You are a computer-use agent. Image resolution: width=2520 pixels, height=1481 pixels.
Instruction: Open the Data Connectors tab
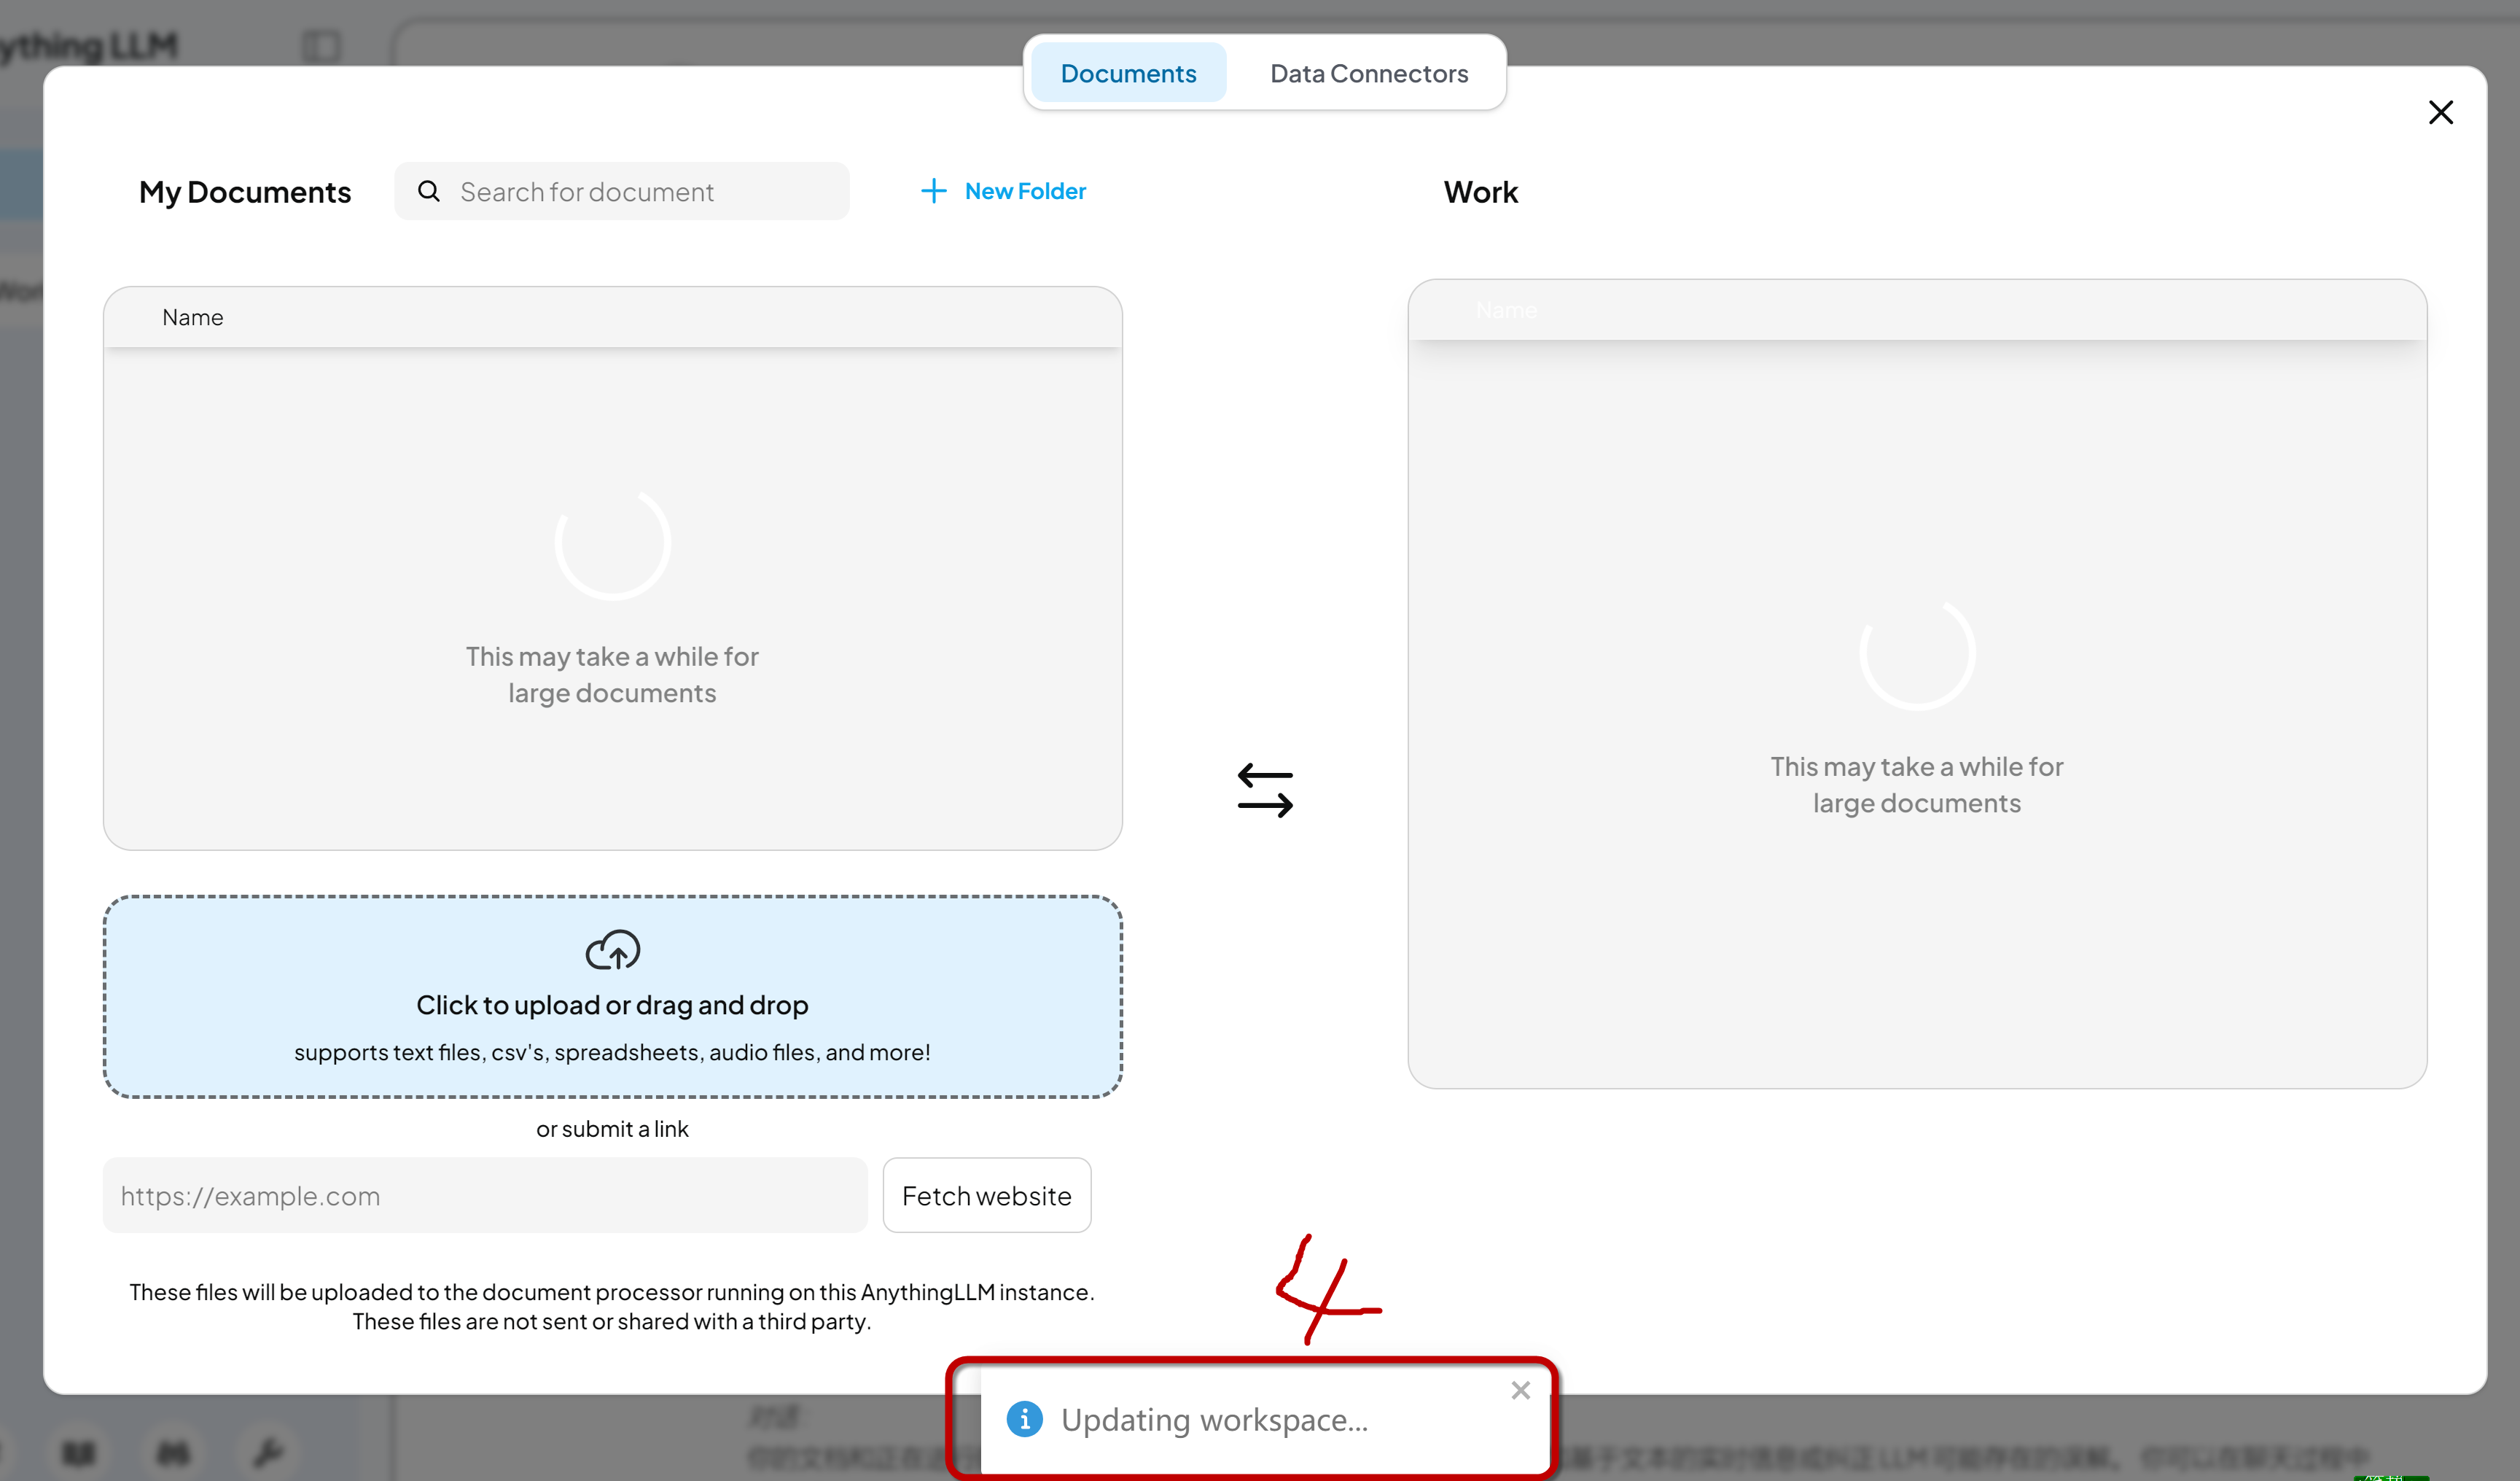pyautogui.click(x=1369, y=73)
